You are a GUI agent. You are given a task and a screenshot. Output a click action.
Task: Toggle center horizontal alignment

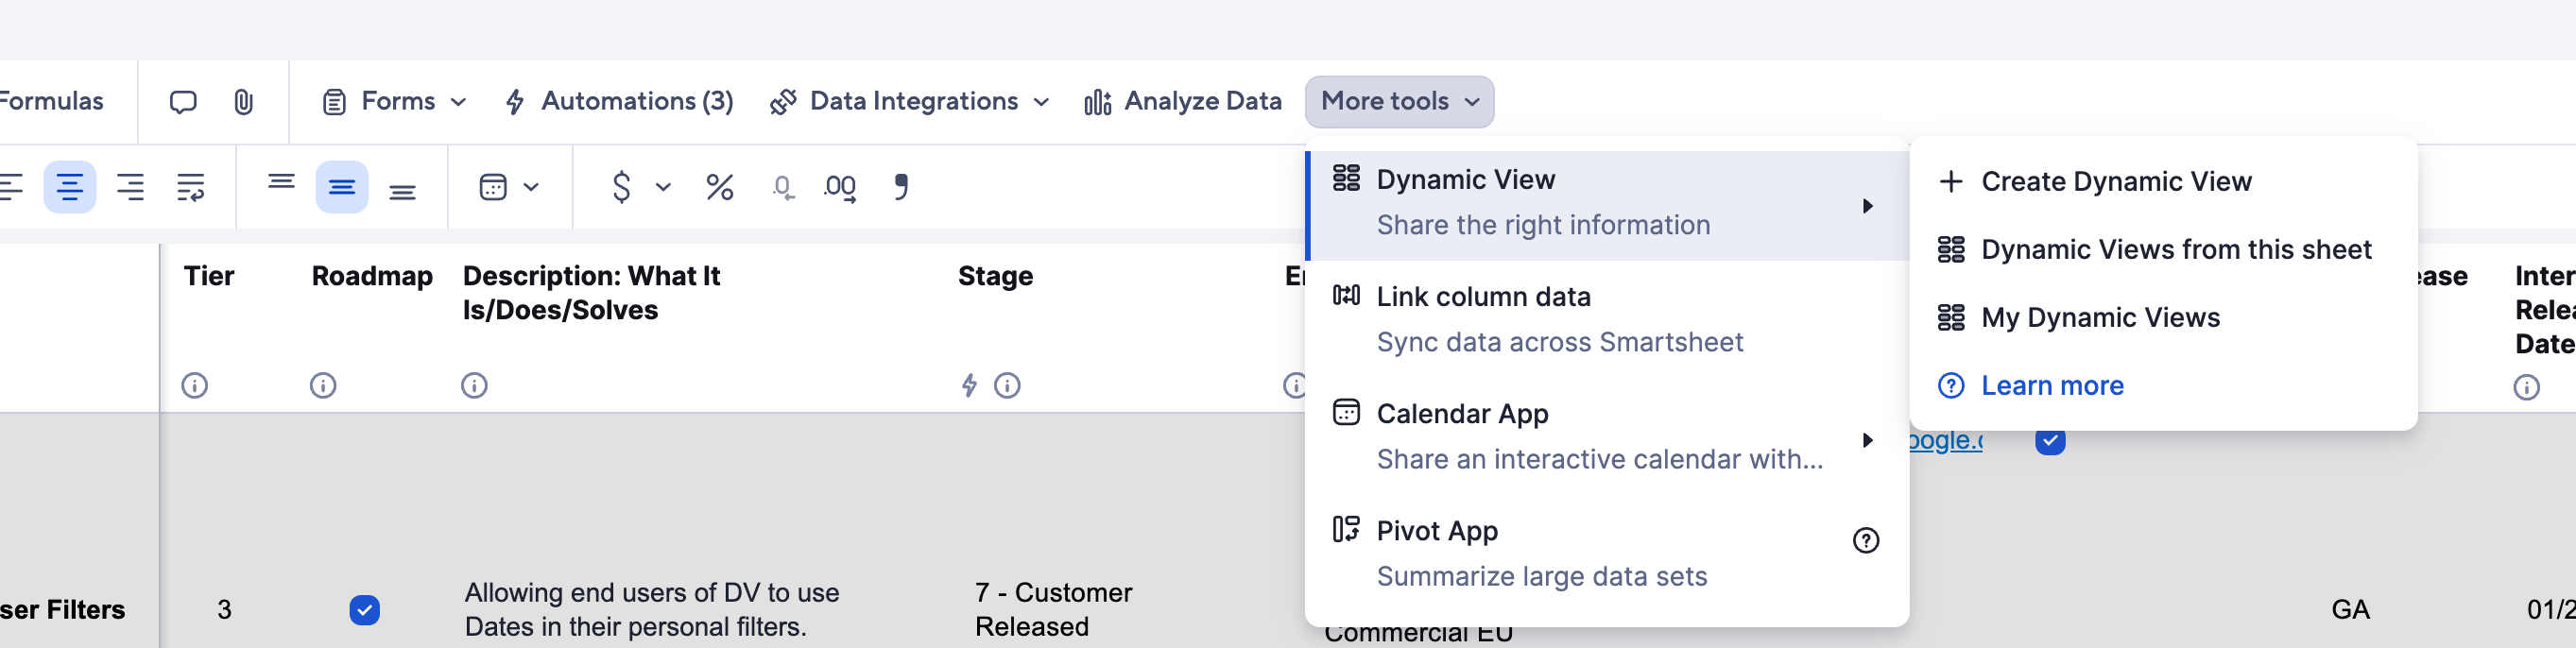(70, 187)
